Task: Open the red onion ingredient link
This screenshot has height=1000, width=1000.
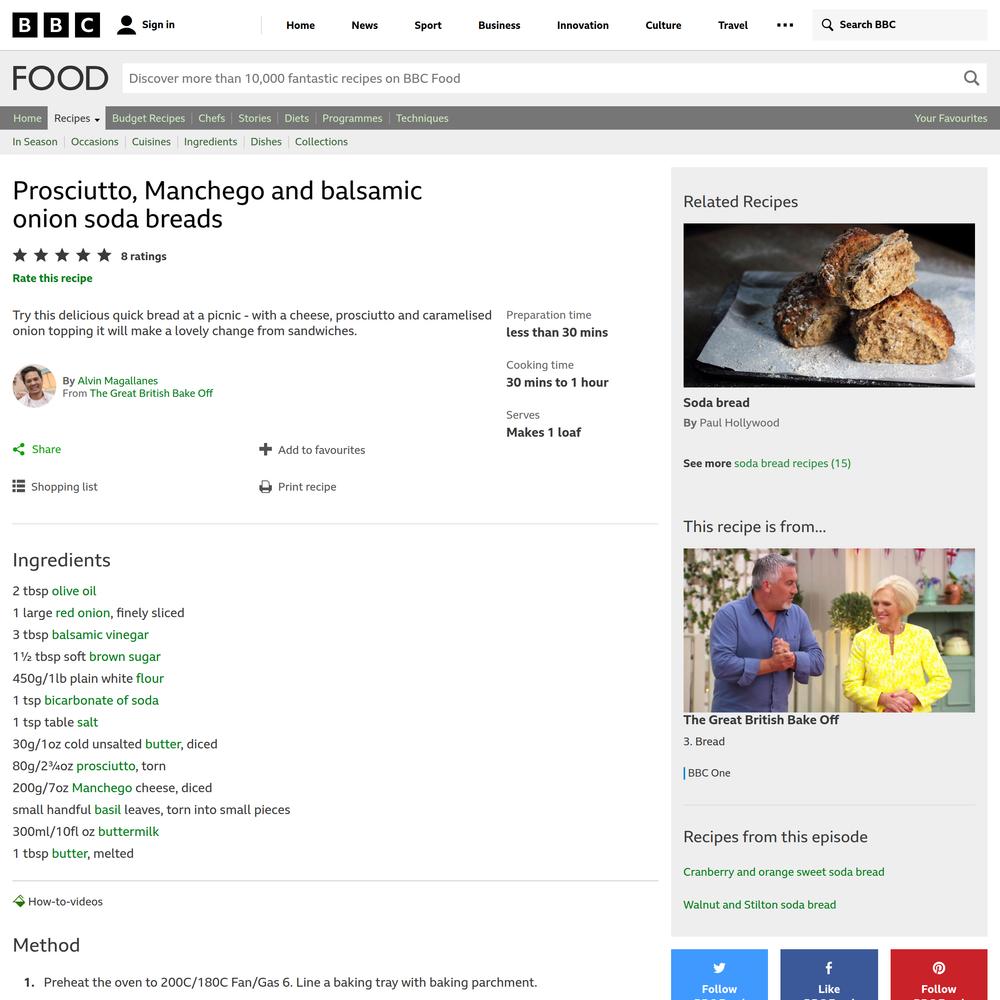Action: 83,613
